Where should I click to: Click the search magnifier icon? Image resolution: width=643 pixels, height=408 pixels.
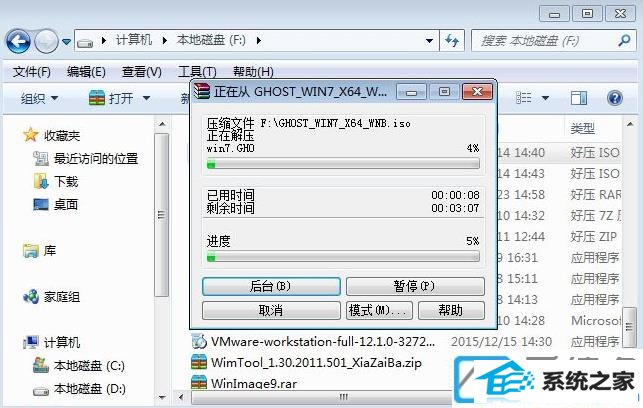pos(624,40)
